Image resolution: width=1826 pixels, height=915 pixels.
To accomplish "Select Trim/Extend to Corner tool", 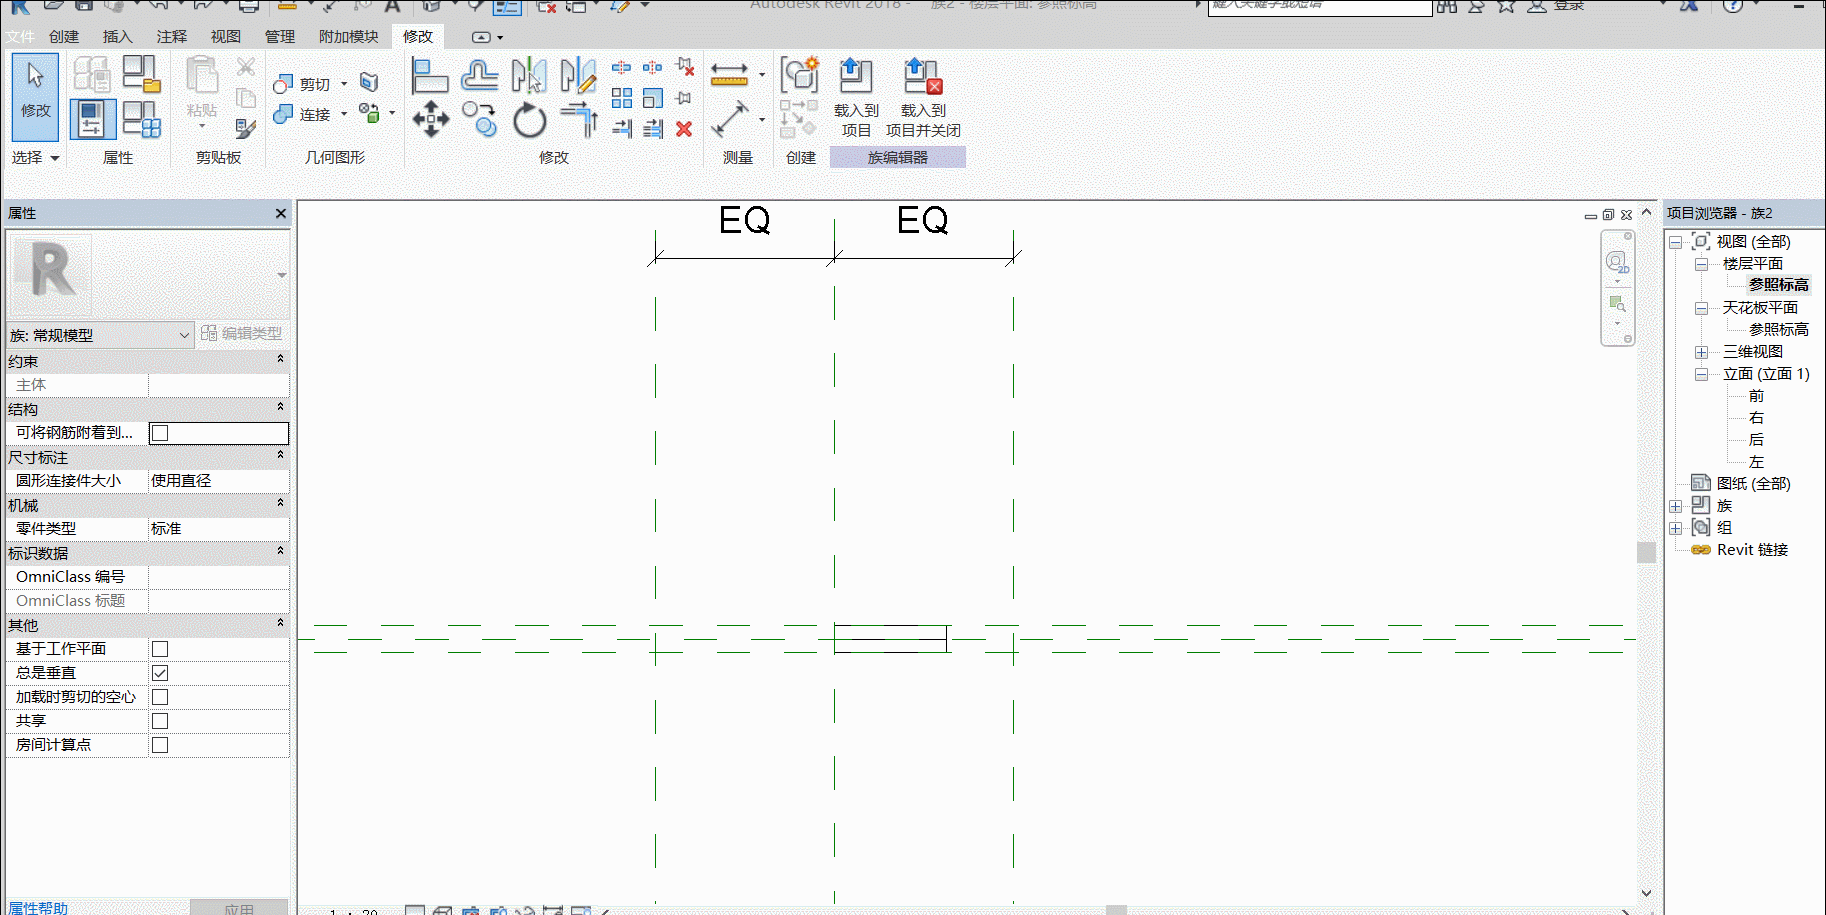I will coord(578,119).
